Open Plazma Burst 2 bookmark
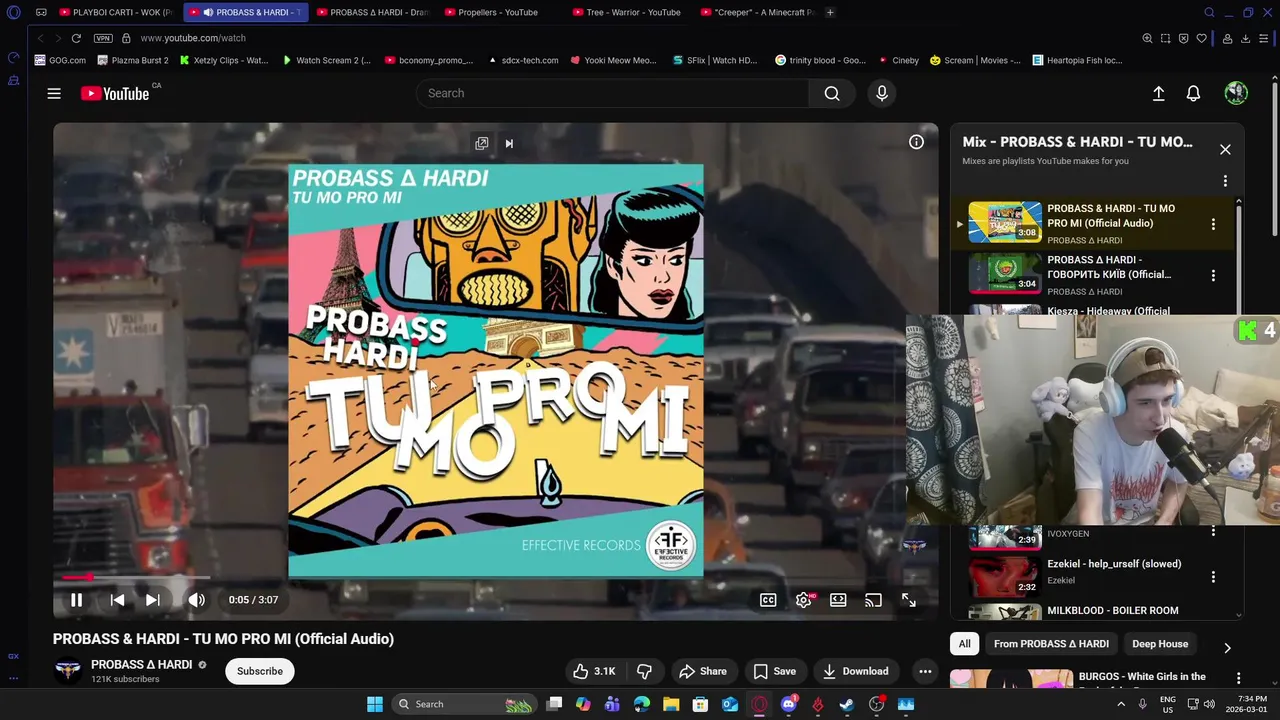 tap(132, 60)
